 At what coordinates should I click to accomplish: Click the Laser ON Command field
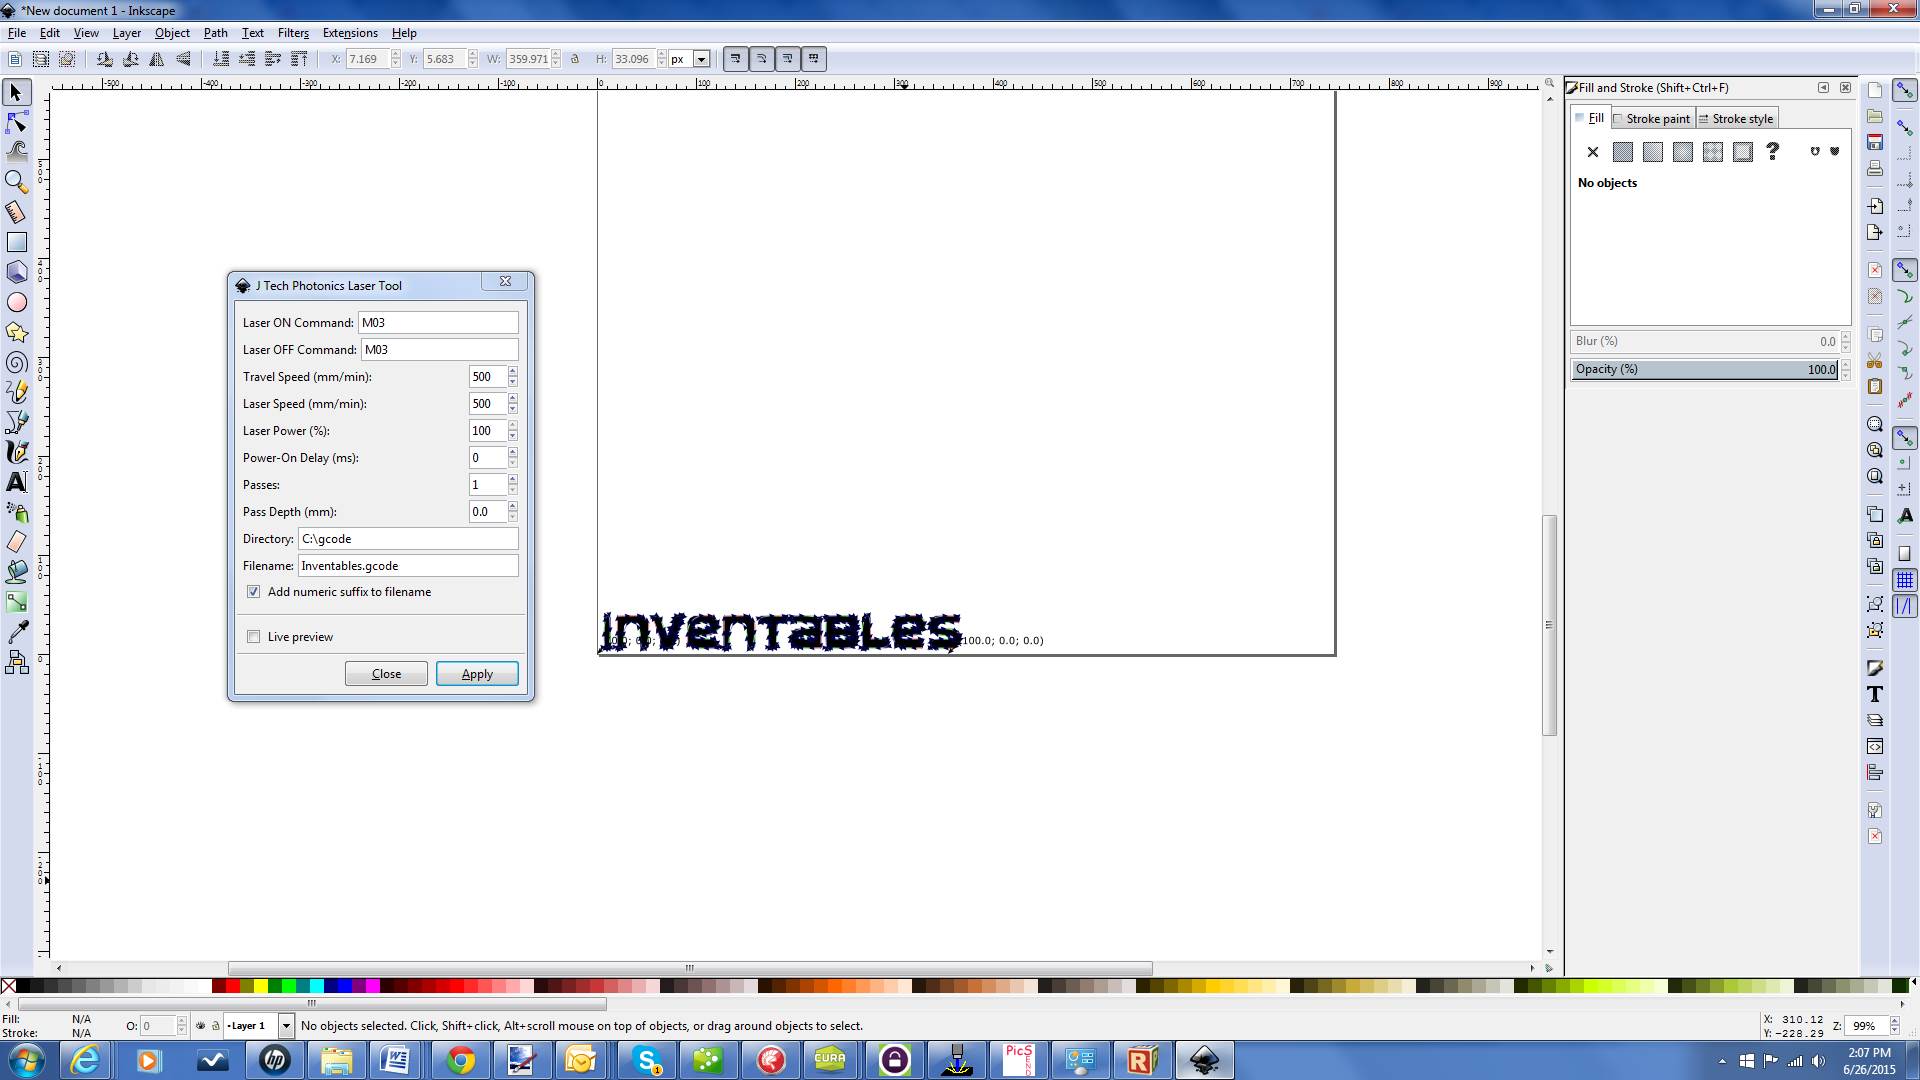[x=438, y=323]
